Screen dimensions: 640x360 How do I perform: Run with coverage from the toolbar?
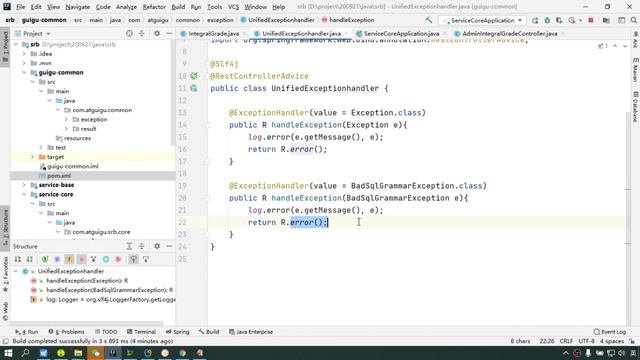[x=559, y=20]
